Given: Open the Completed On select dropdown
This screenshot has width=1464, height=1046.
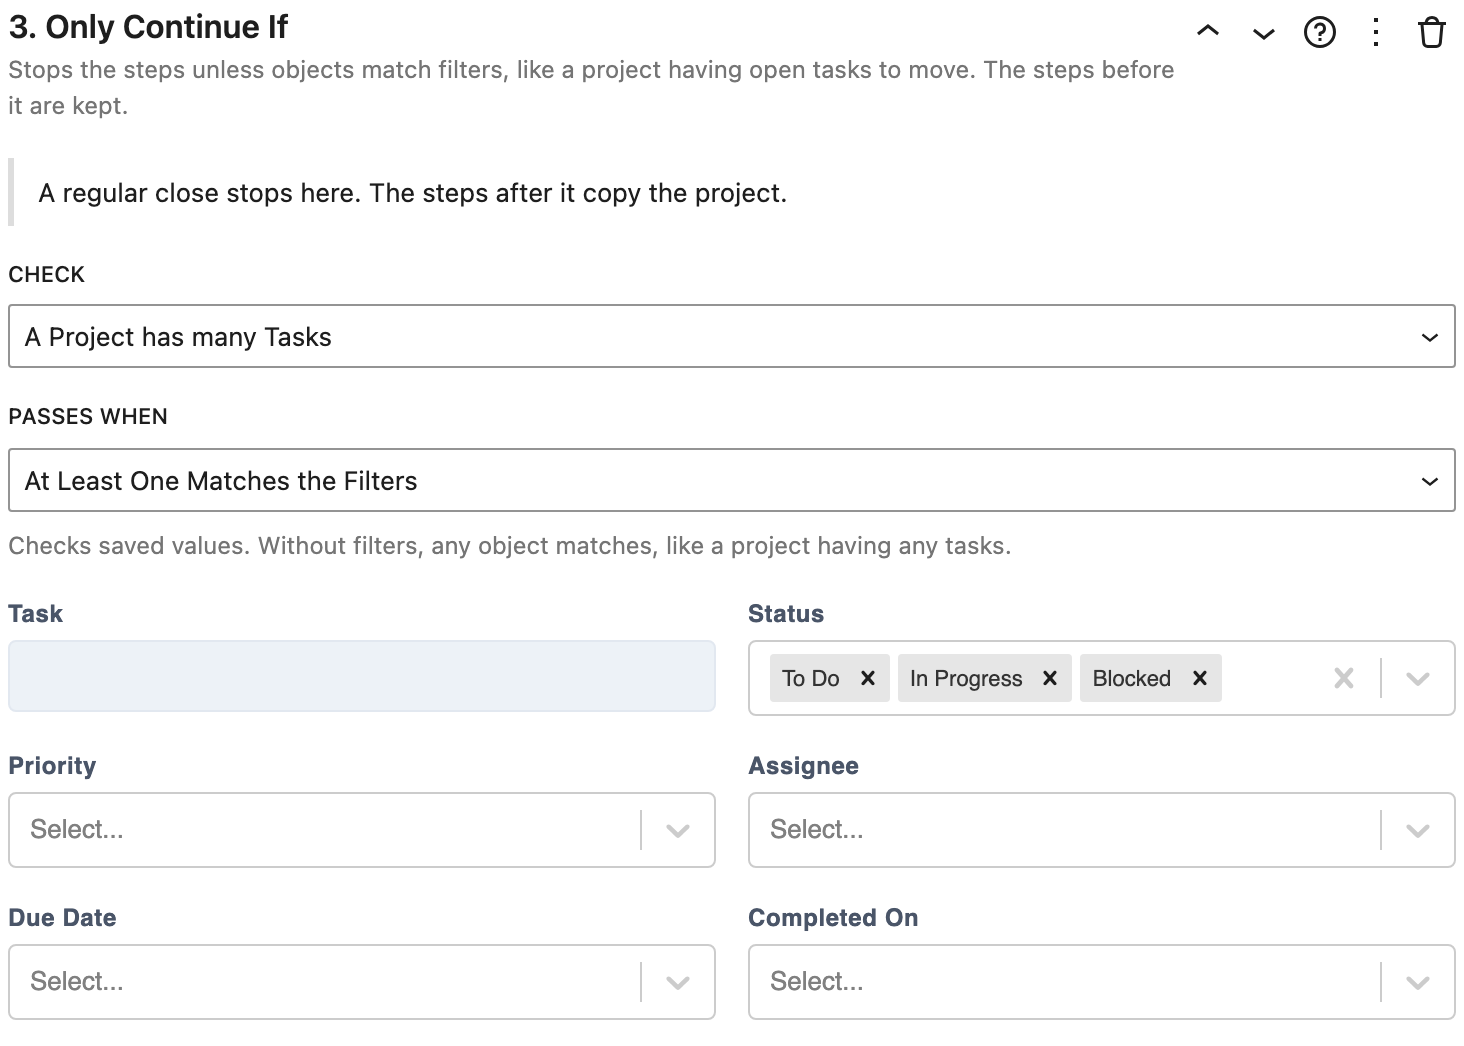Looking at the screenshot, I should (x=1102, y=982).
